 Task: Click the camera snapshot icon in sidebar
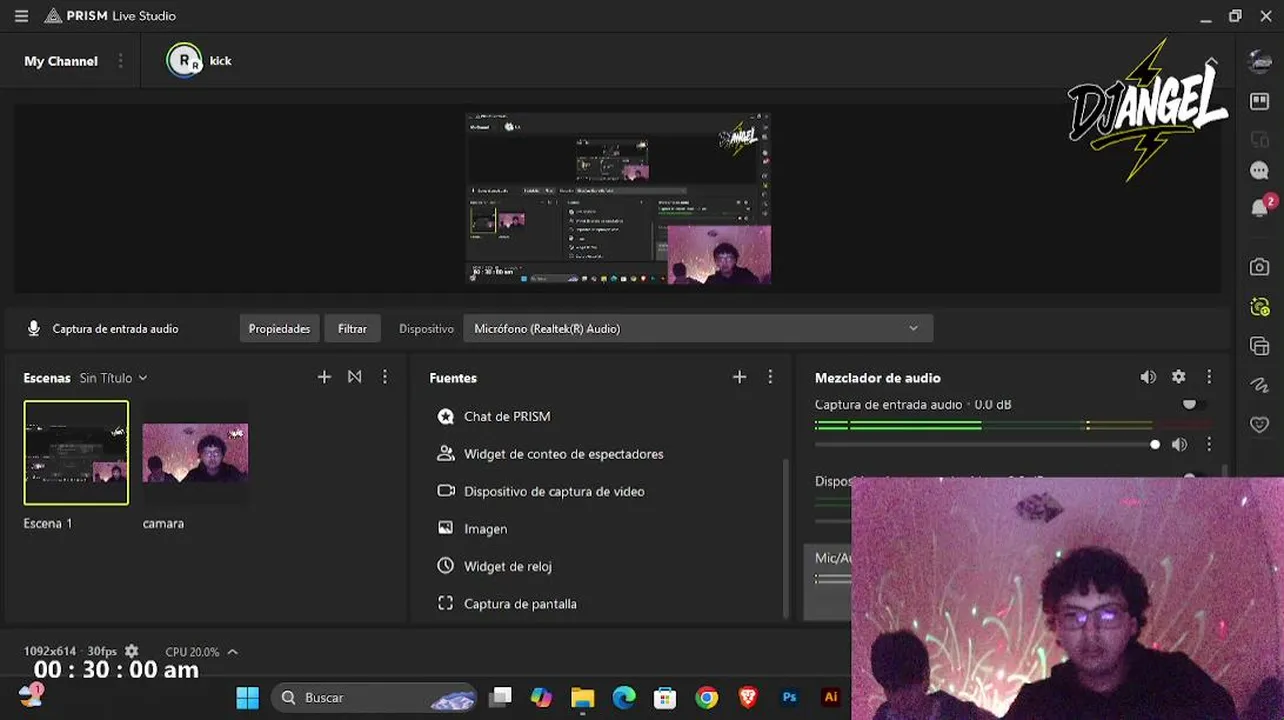point(1260,267)
